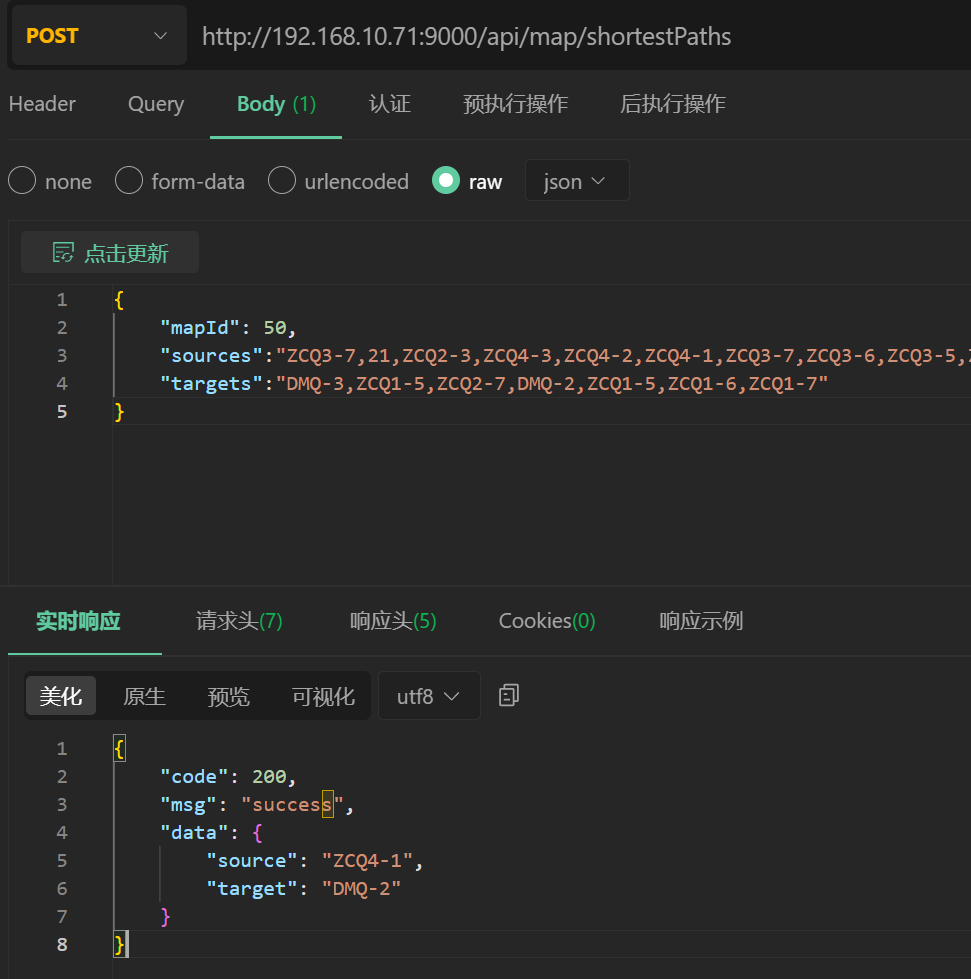Choose the urlencoded body option
971x979 pixels.
(282, 181)
